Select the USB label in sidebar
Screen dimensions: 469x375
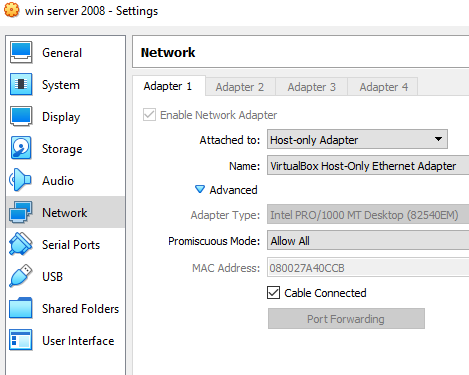tap(52, 277)
